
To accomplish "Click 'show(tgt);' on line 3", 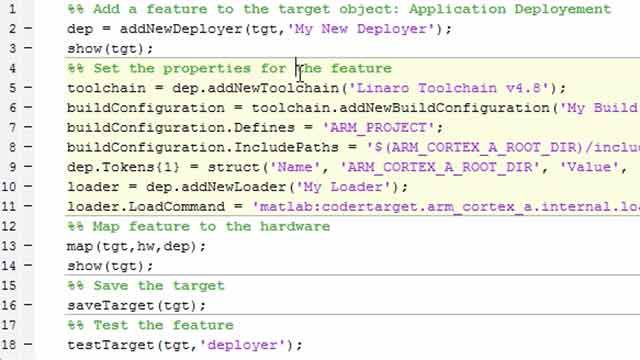I will click(110, 49).
